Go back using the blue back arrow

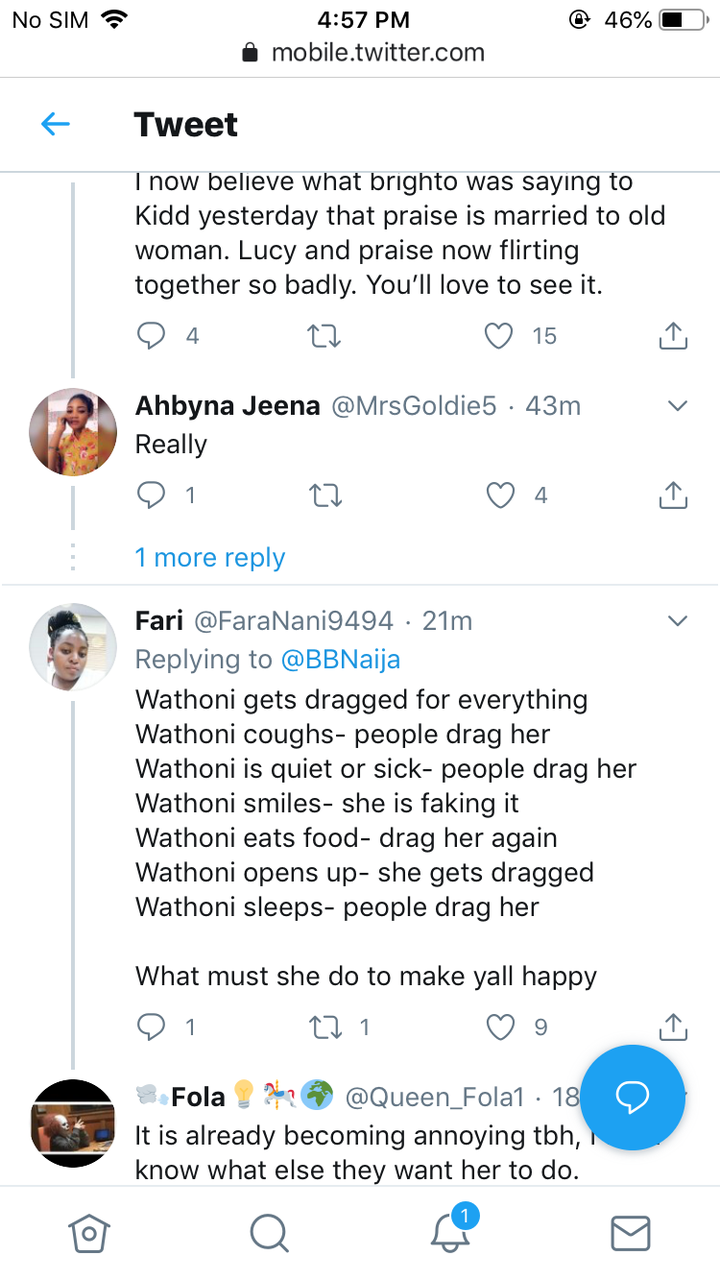[55, 124]
